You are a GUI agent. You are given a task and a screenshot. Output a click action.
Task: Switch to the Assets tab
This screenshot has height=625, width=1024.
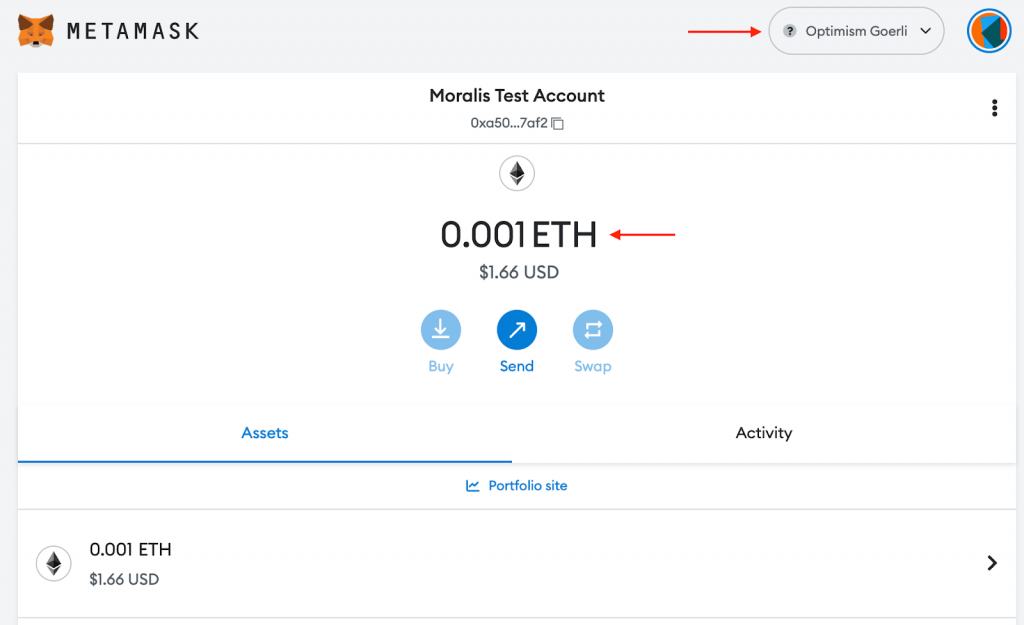click(x=264, y=433)
